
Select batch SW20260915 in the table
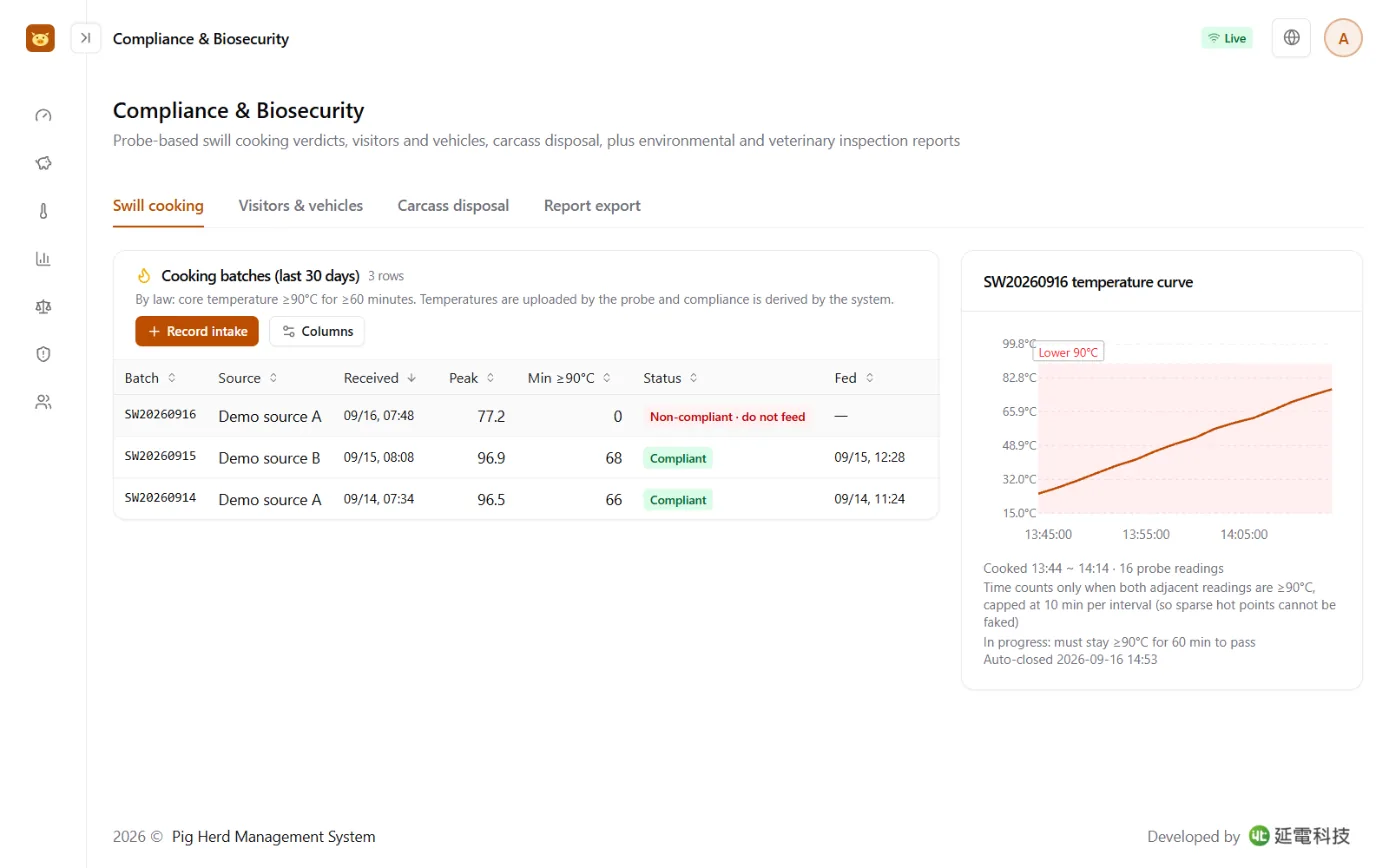coord(526,458)
